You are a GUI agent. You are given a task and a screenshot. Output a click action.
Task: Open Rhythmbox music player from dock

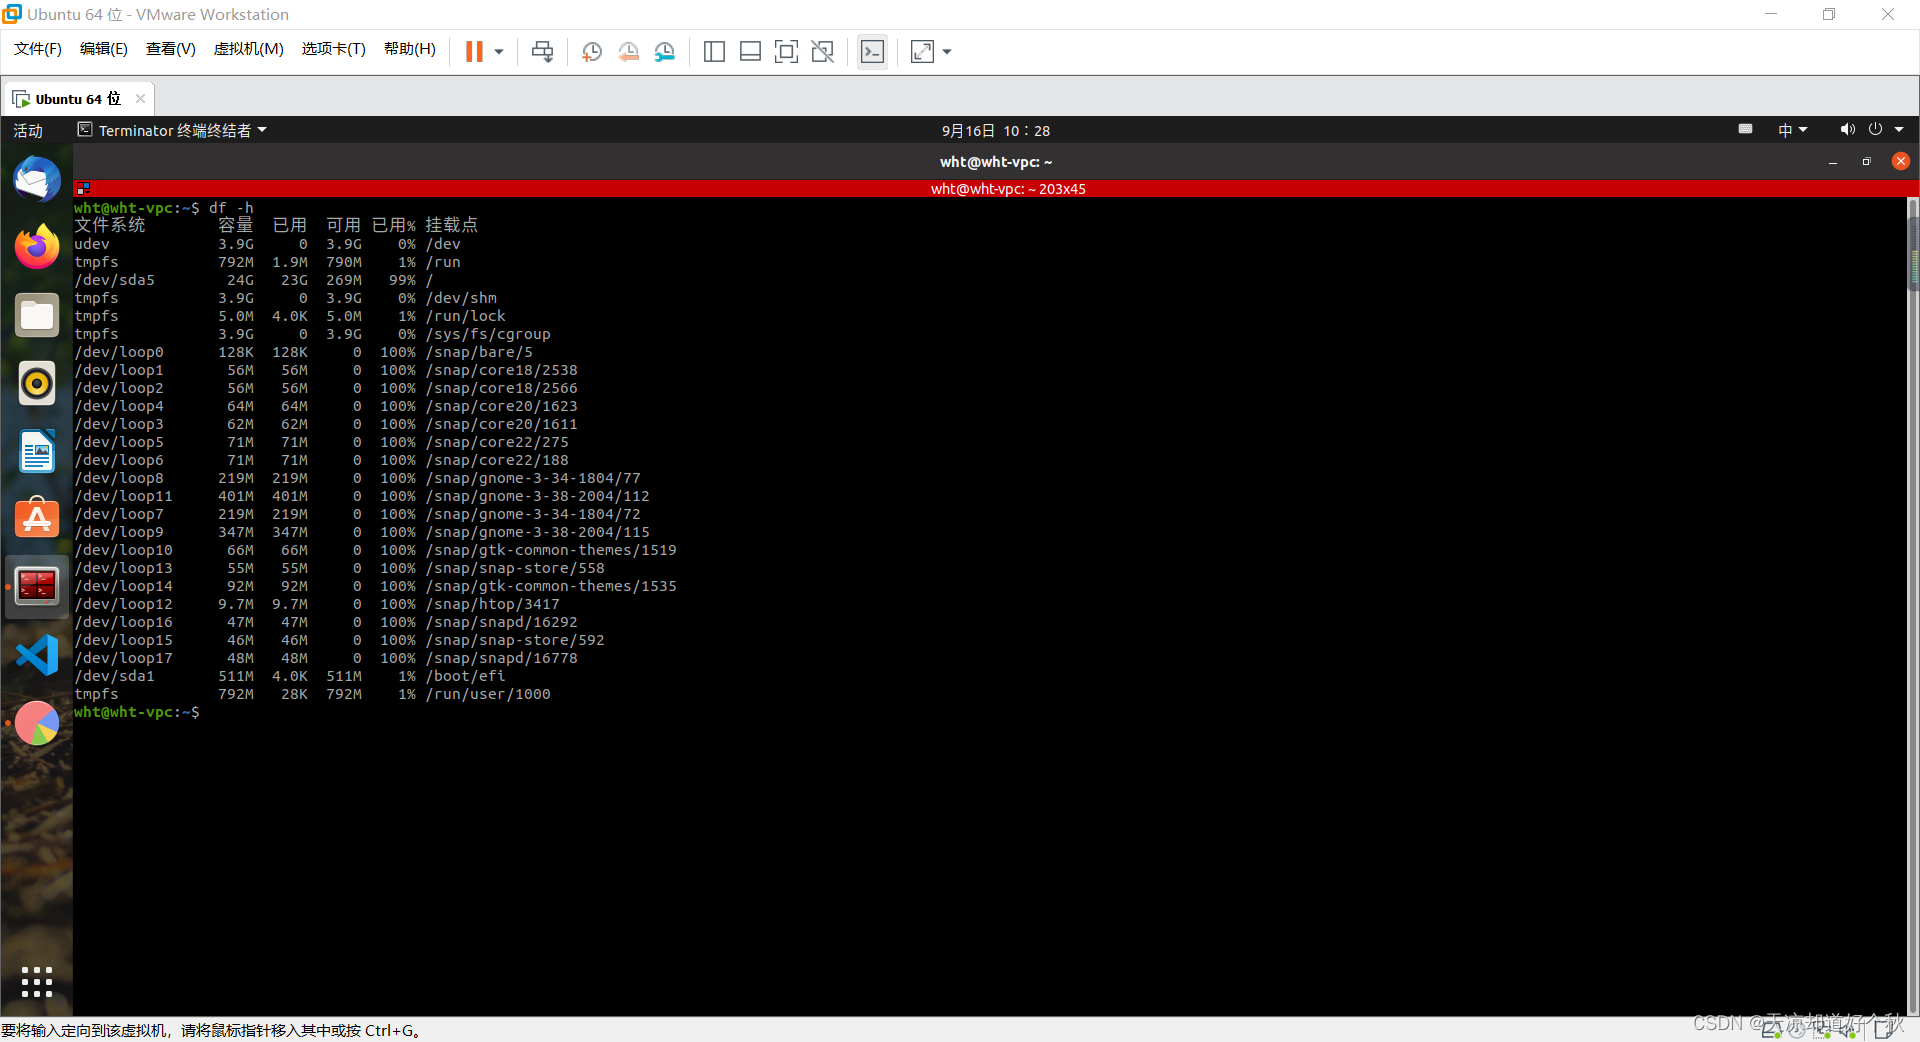click(37, 383)
